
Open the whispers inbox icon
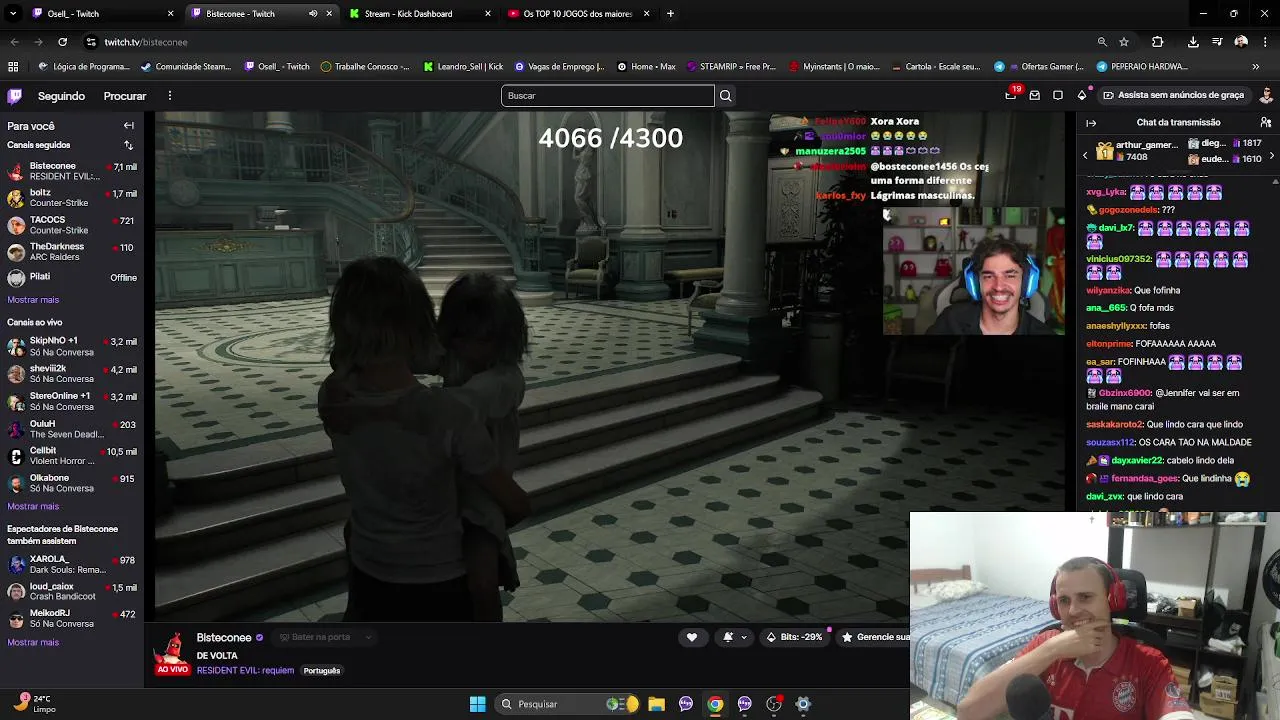tap(1035, 95)
